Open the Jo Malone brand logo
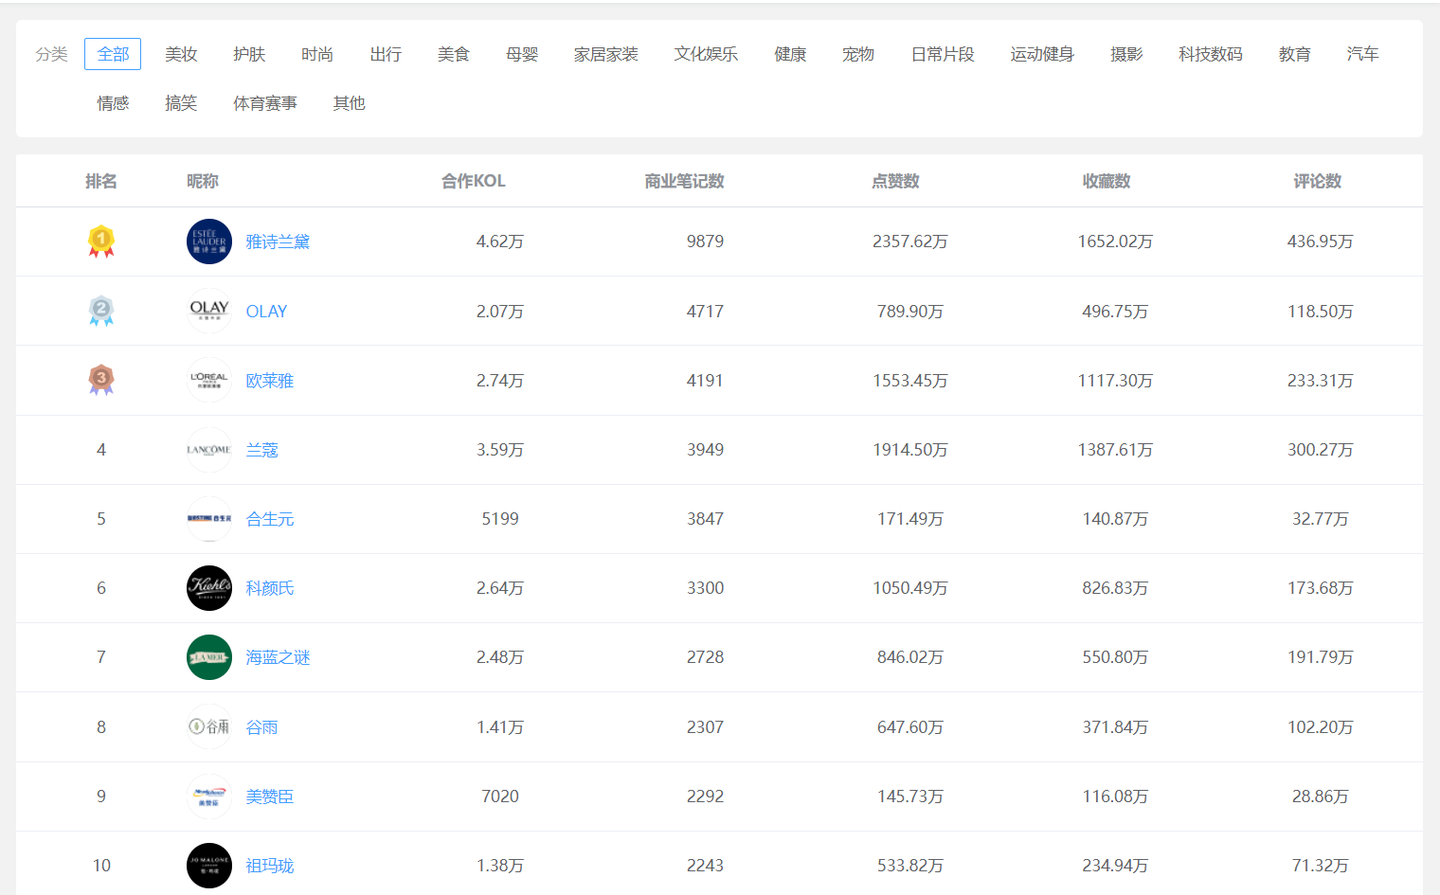1440x895 pixels. coord(209,865)
